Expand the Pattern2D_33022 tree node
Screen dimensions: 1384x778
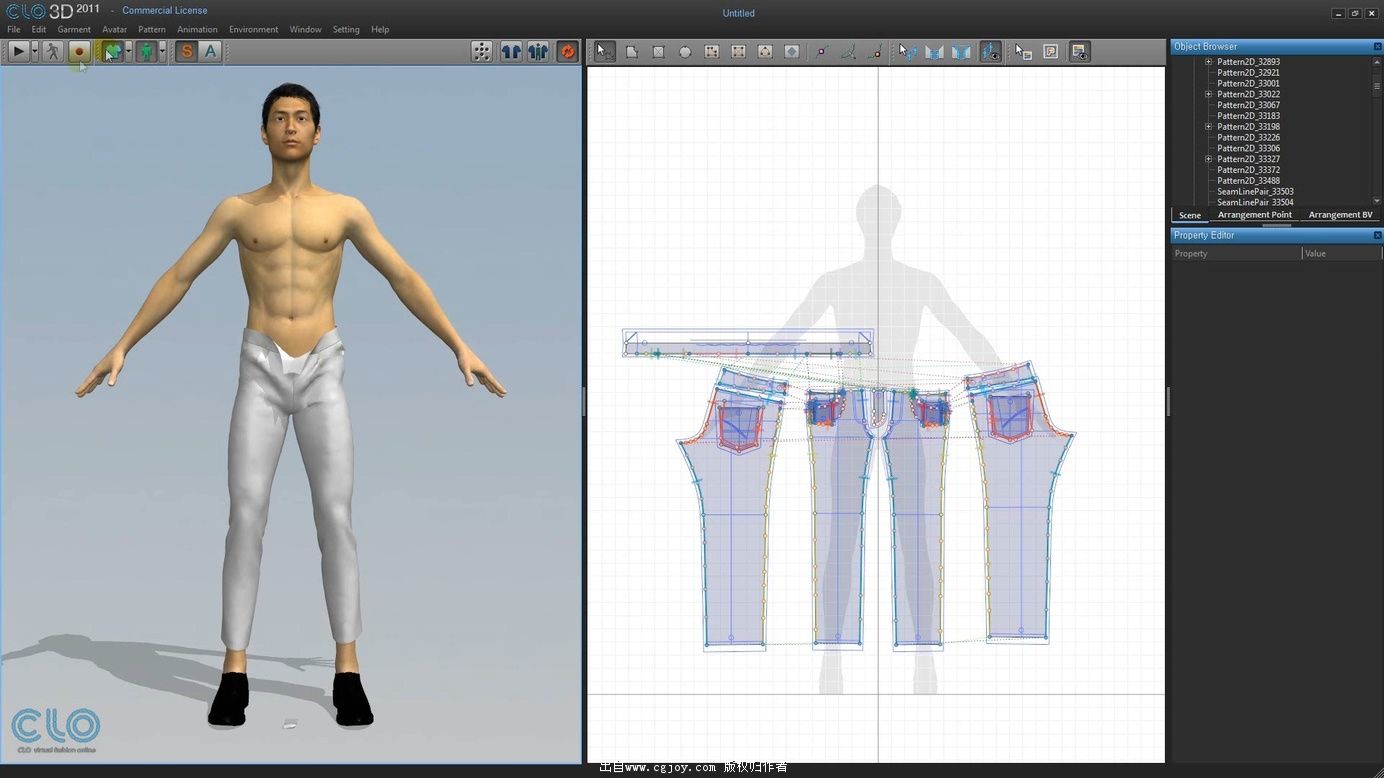coord(1208,94)
